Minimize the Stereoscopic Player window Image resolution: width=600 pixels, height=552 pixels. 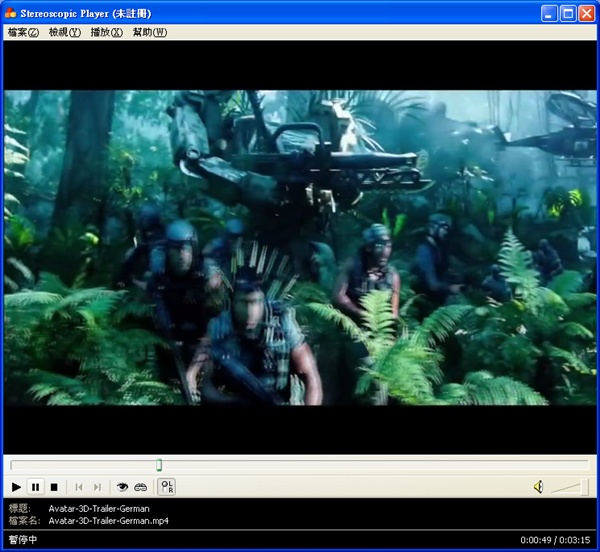pyautogui.click(x=549, y=14)
